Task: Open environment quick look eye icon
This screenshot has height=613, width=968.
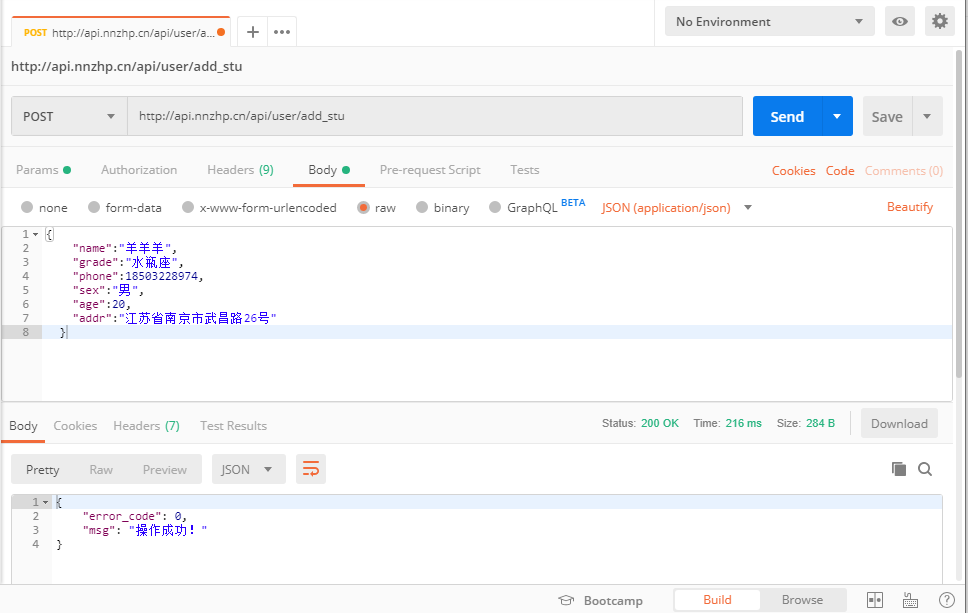Action: pos(899,22)
